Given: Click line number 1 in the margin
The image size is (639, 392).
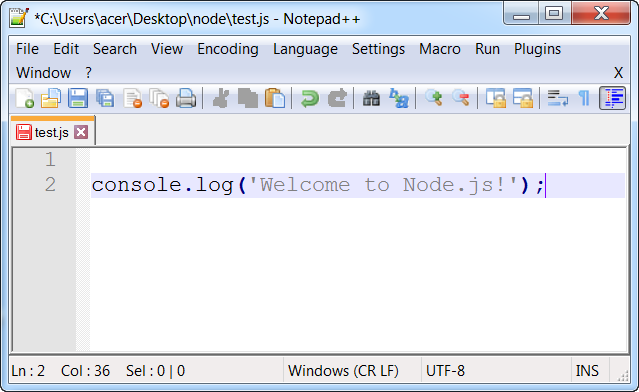Looking at the screenshot, I should [50, 159].
